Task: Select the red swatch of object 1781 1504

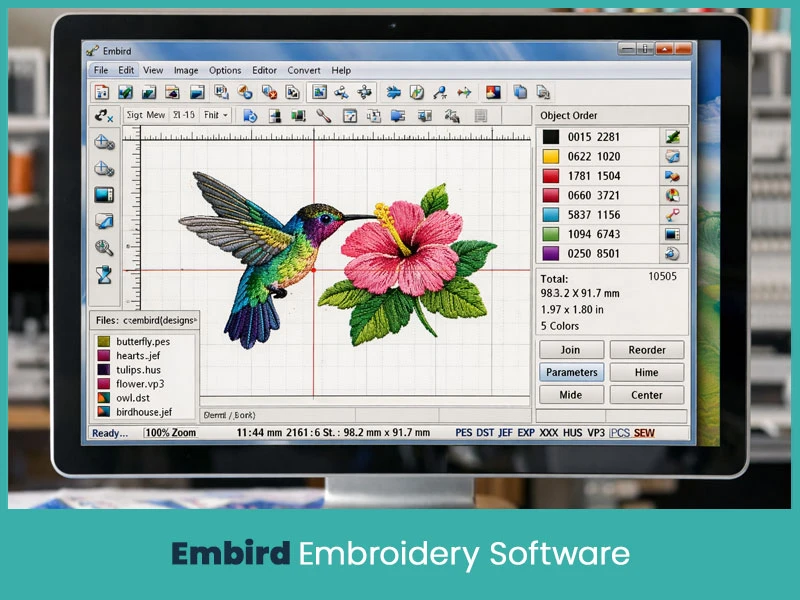Action: point(551,176)
